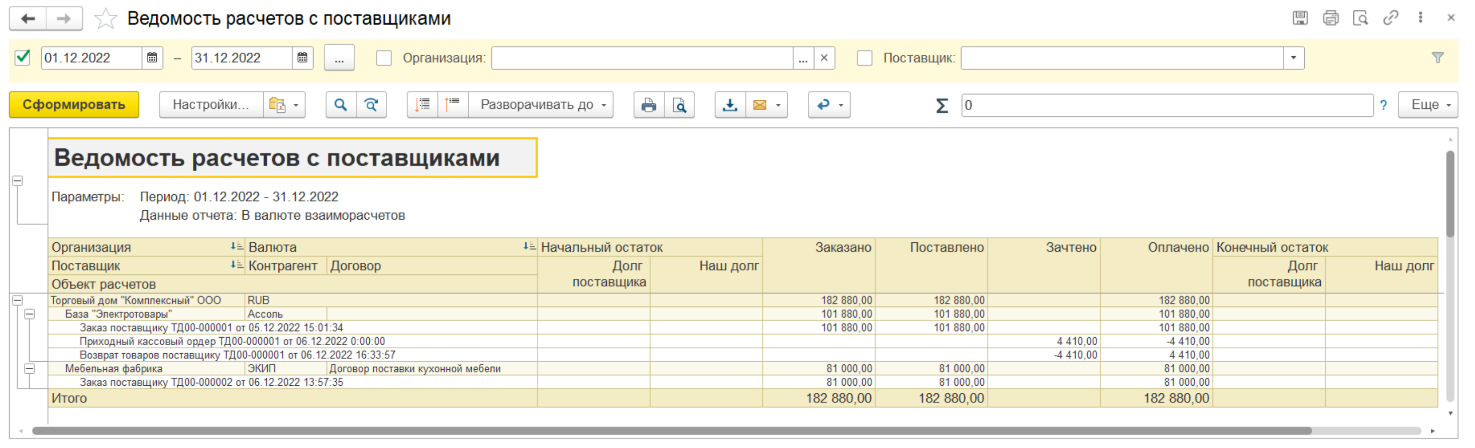1475x448 pixels.
Task: Save report to file with download icon
Action: (x=729, y=105)
